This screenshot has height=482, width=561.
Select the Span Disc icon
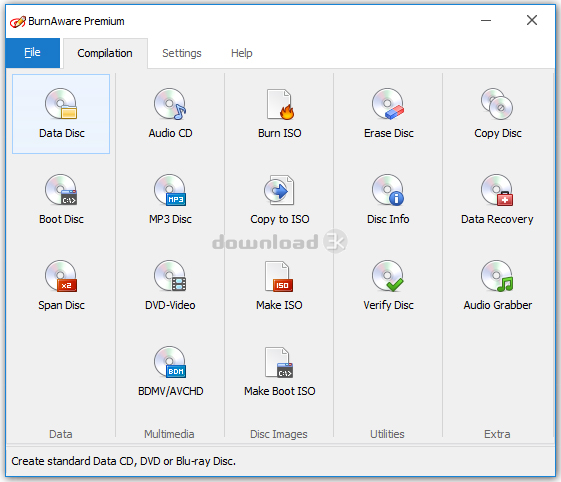coord(61,286)
